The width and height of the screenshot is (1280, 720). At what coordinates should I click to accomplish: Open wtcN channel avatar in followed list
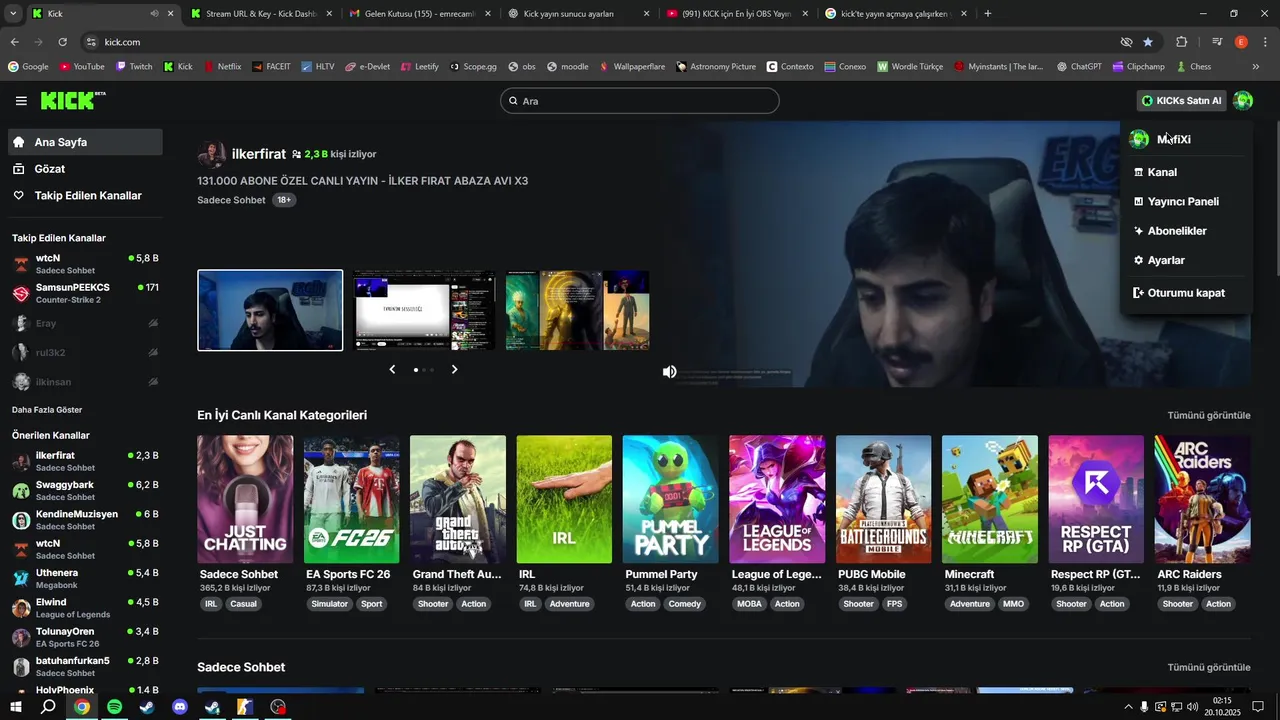click(21, 264)
